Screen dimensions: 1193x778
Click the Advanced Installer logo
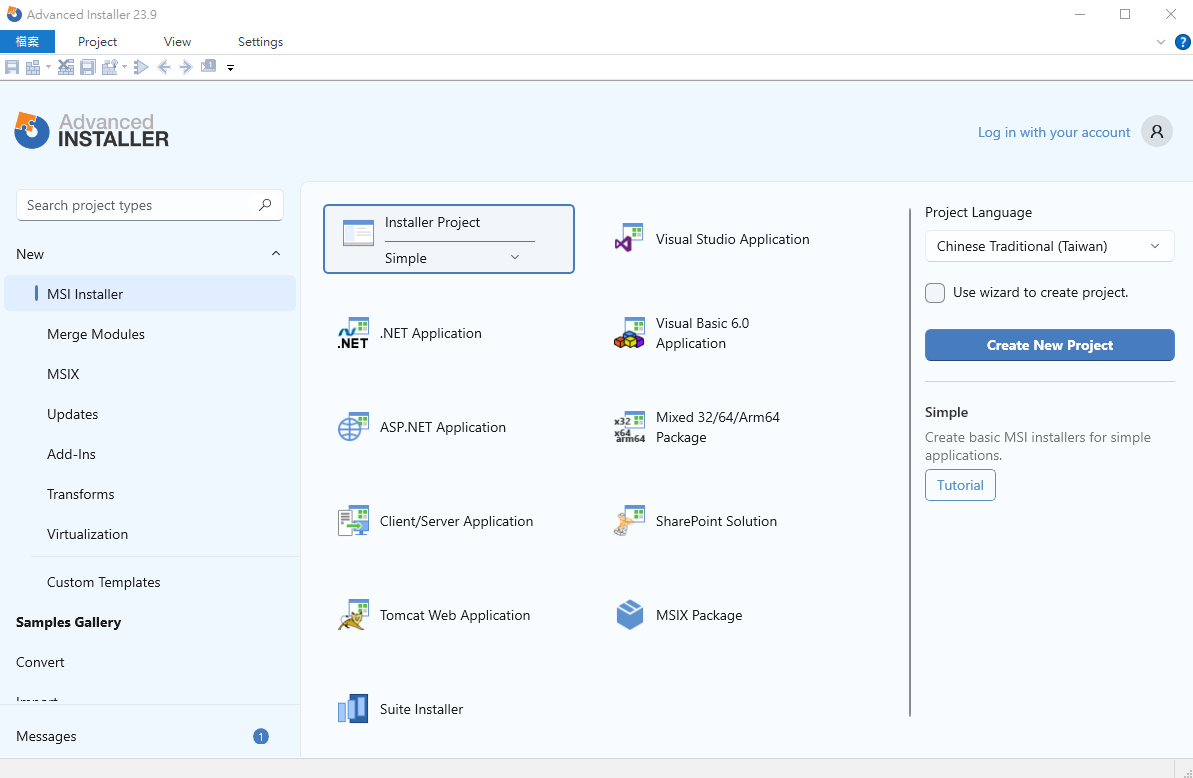91,130
